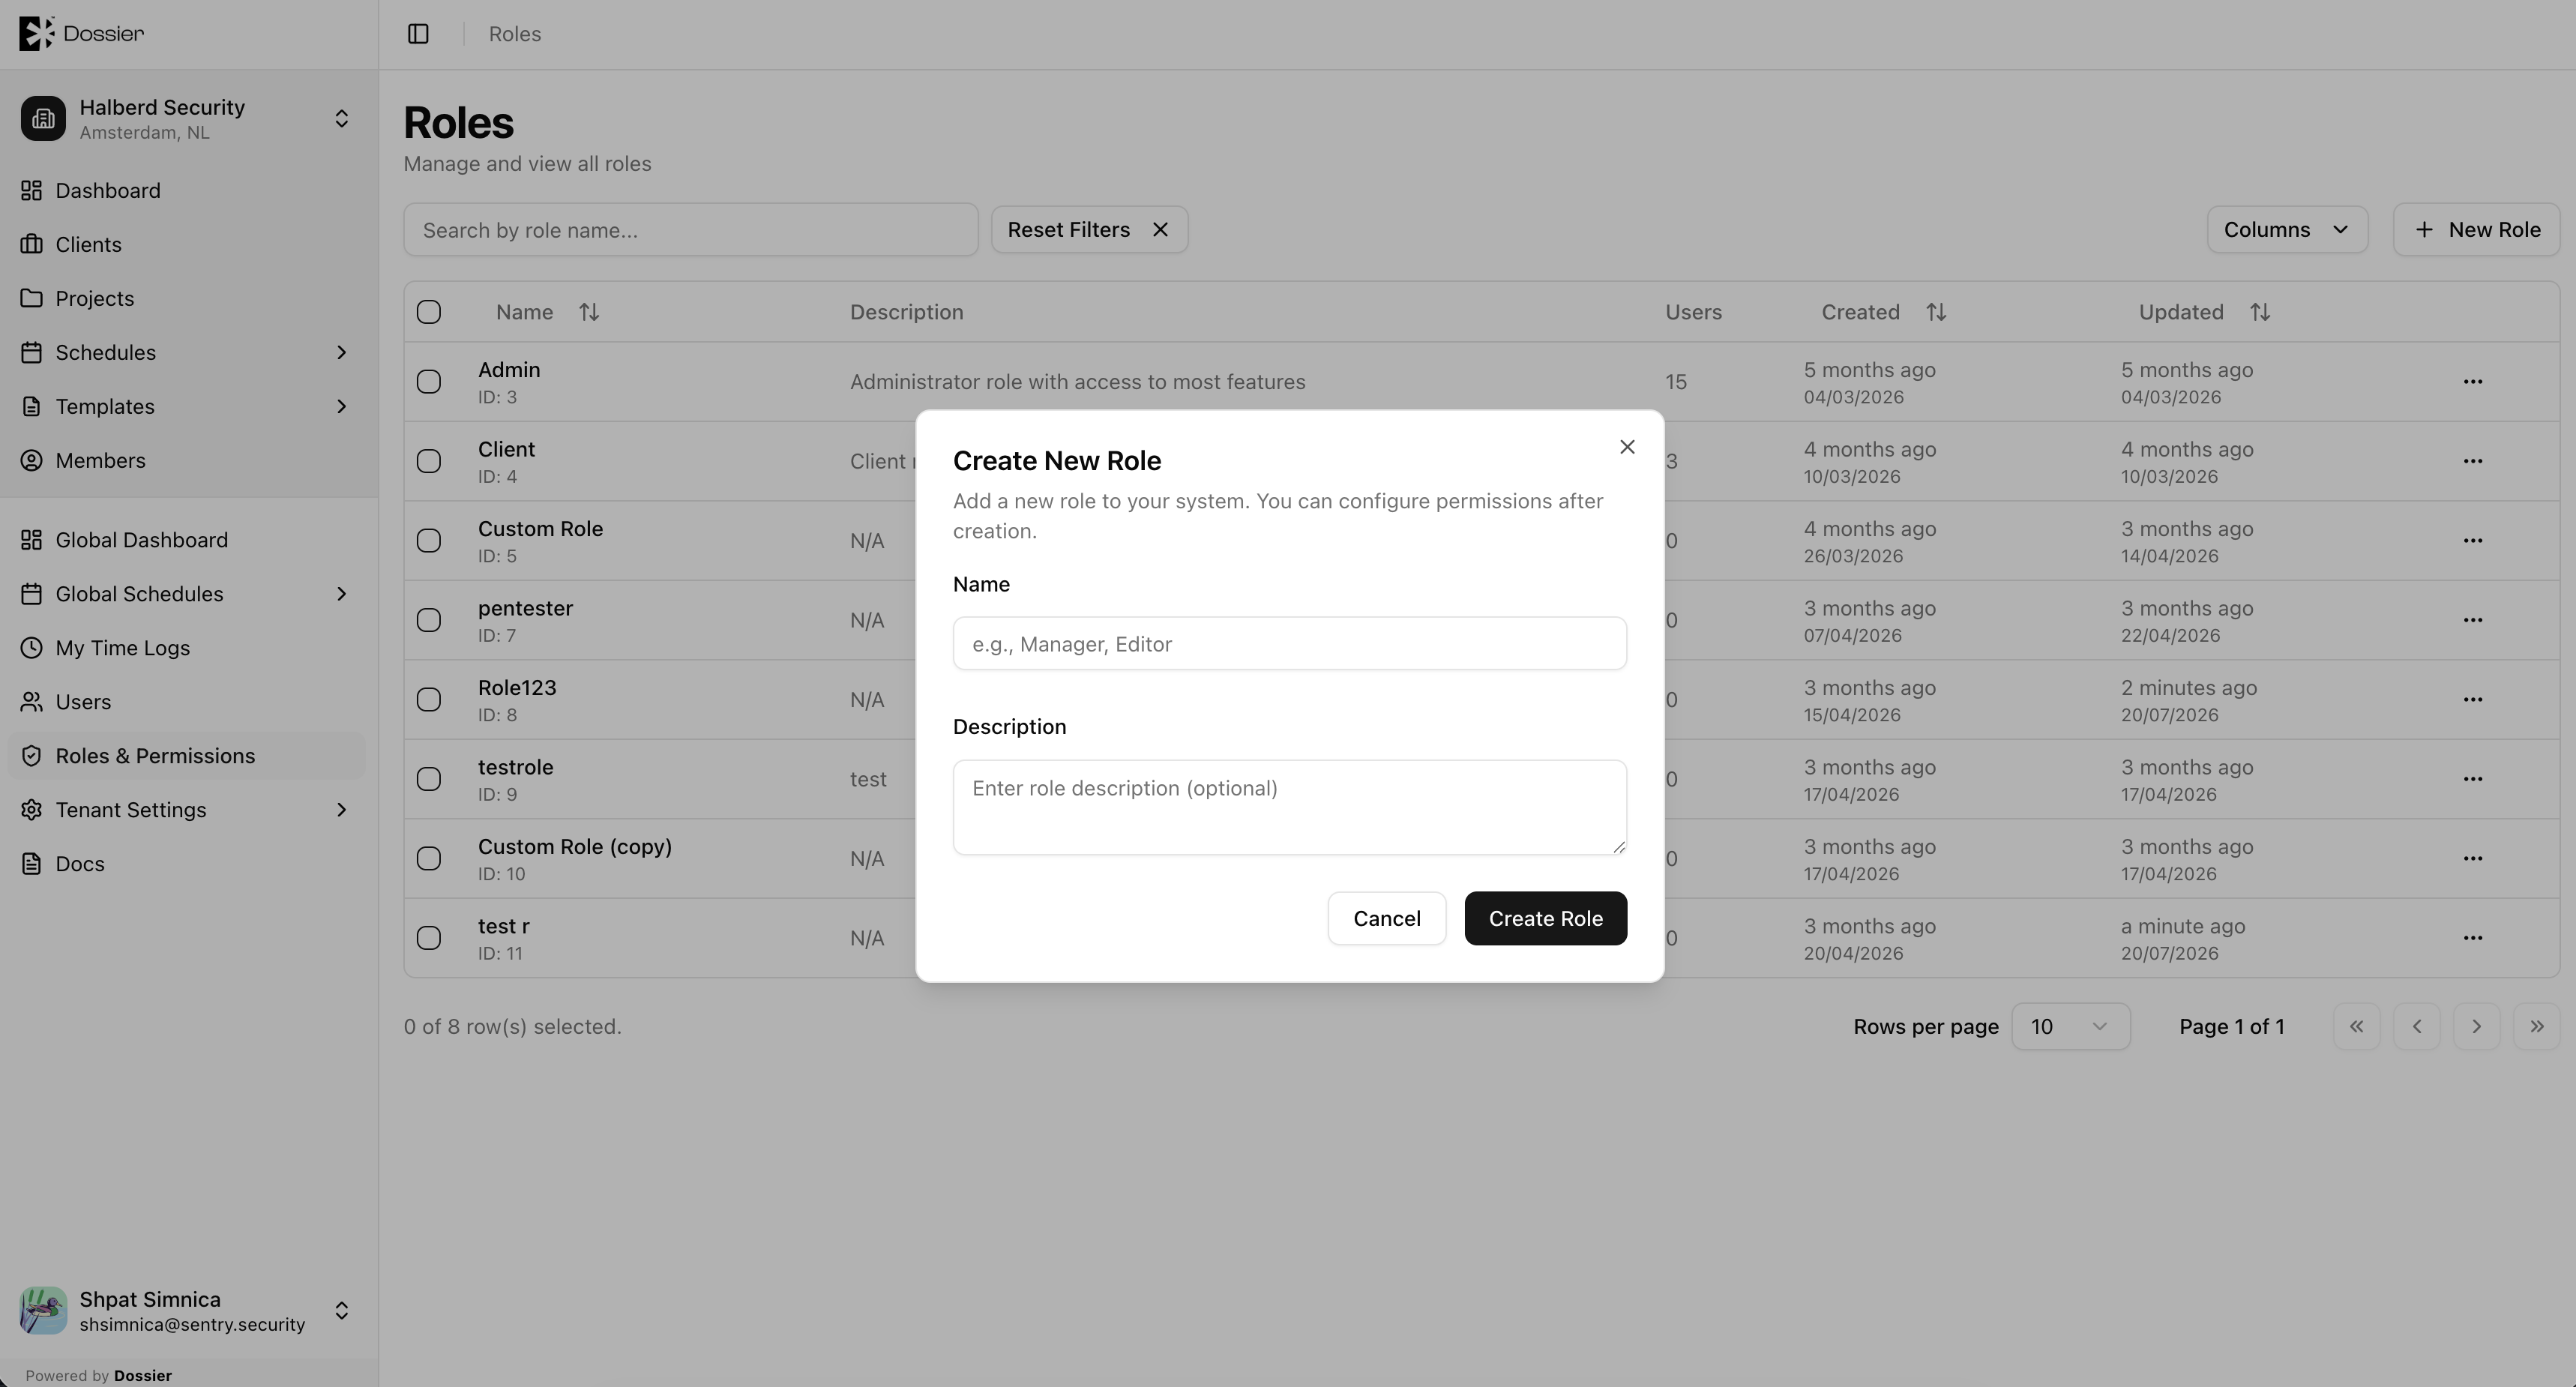The width and height of the screenshot is (2576, 1387).
Task: Select the pentester role checkbox
Action: click(x=429, y=620)
